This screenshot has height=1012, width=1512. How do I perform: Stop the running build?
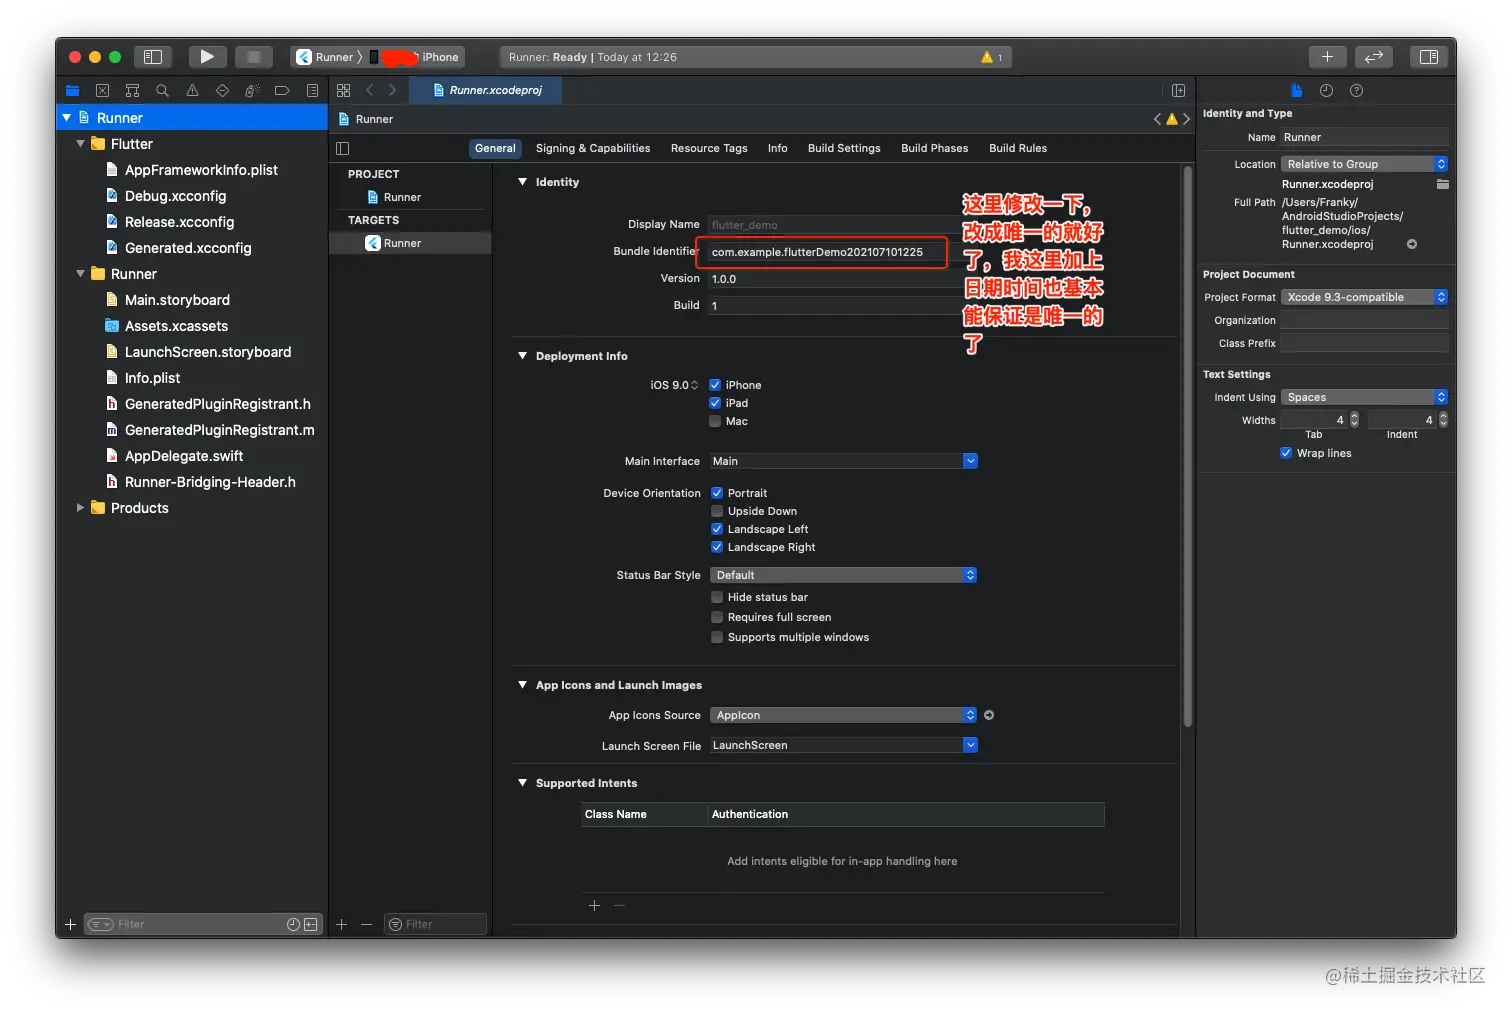(x=254, y=57)
